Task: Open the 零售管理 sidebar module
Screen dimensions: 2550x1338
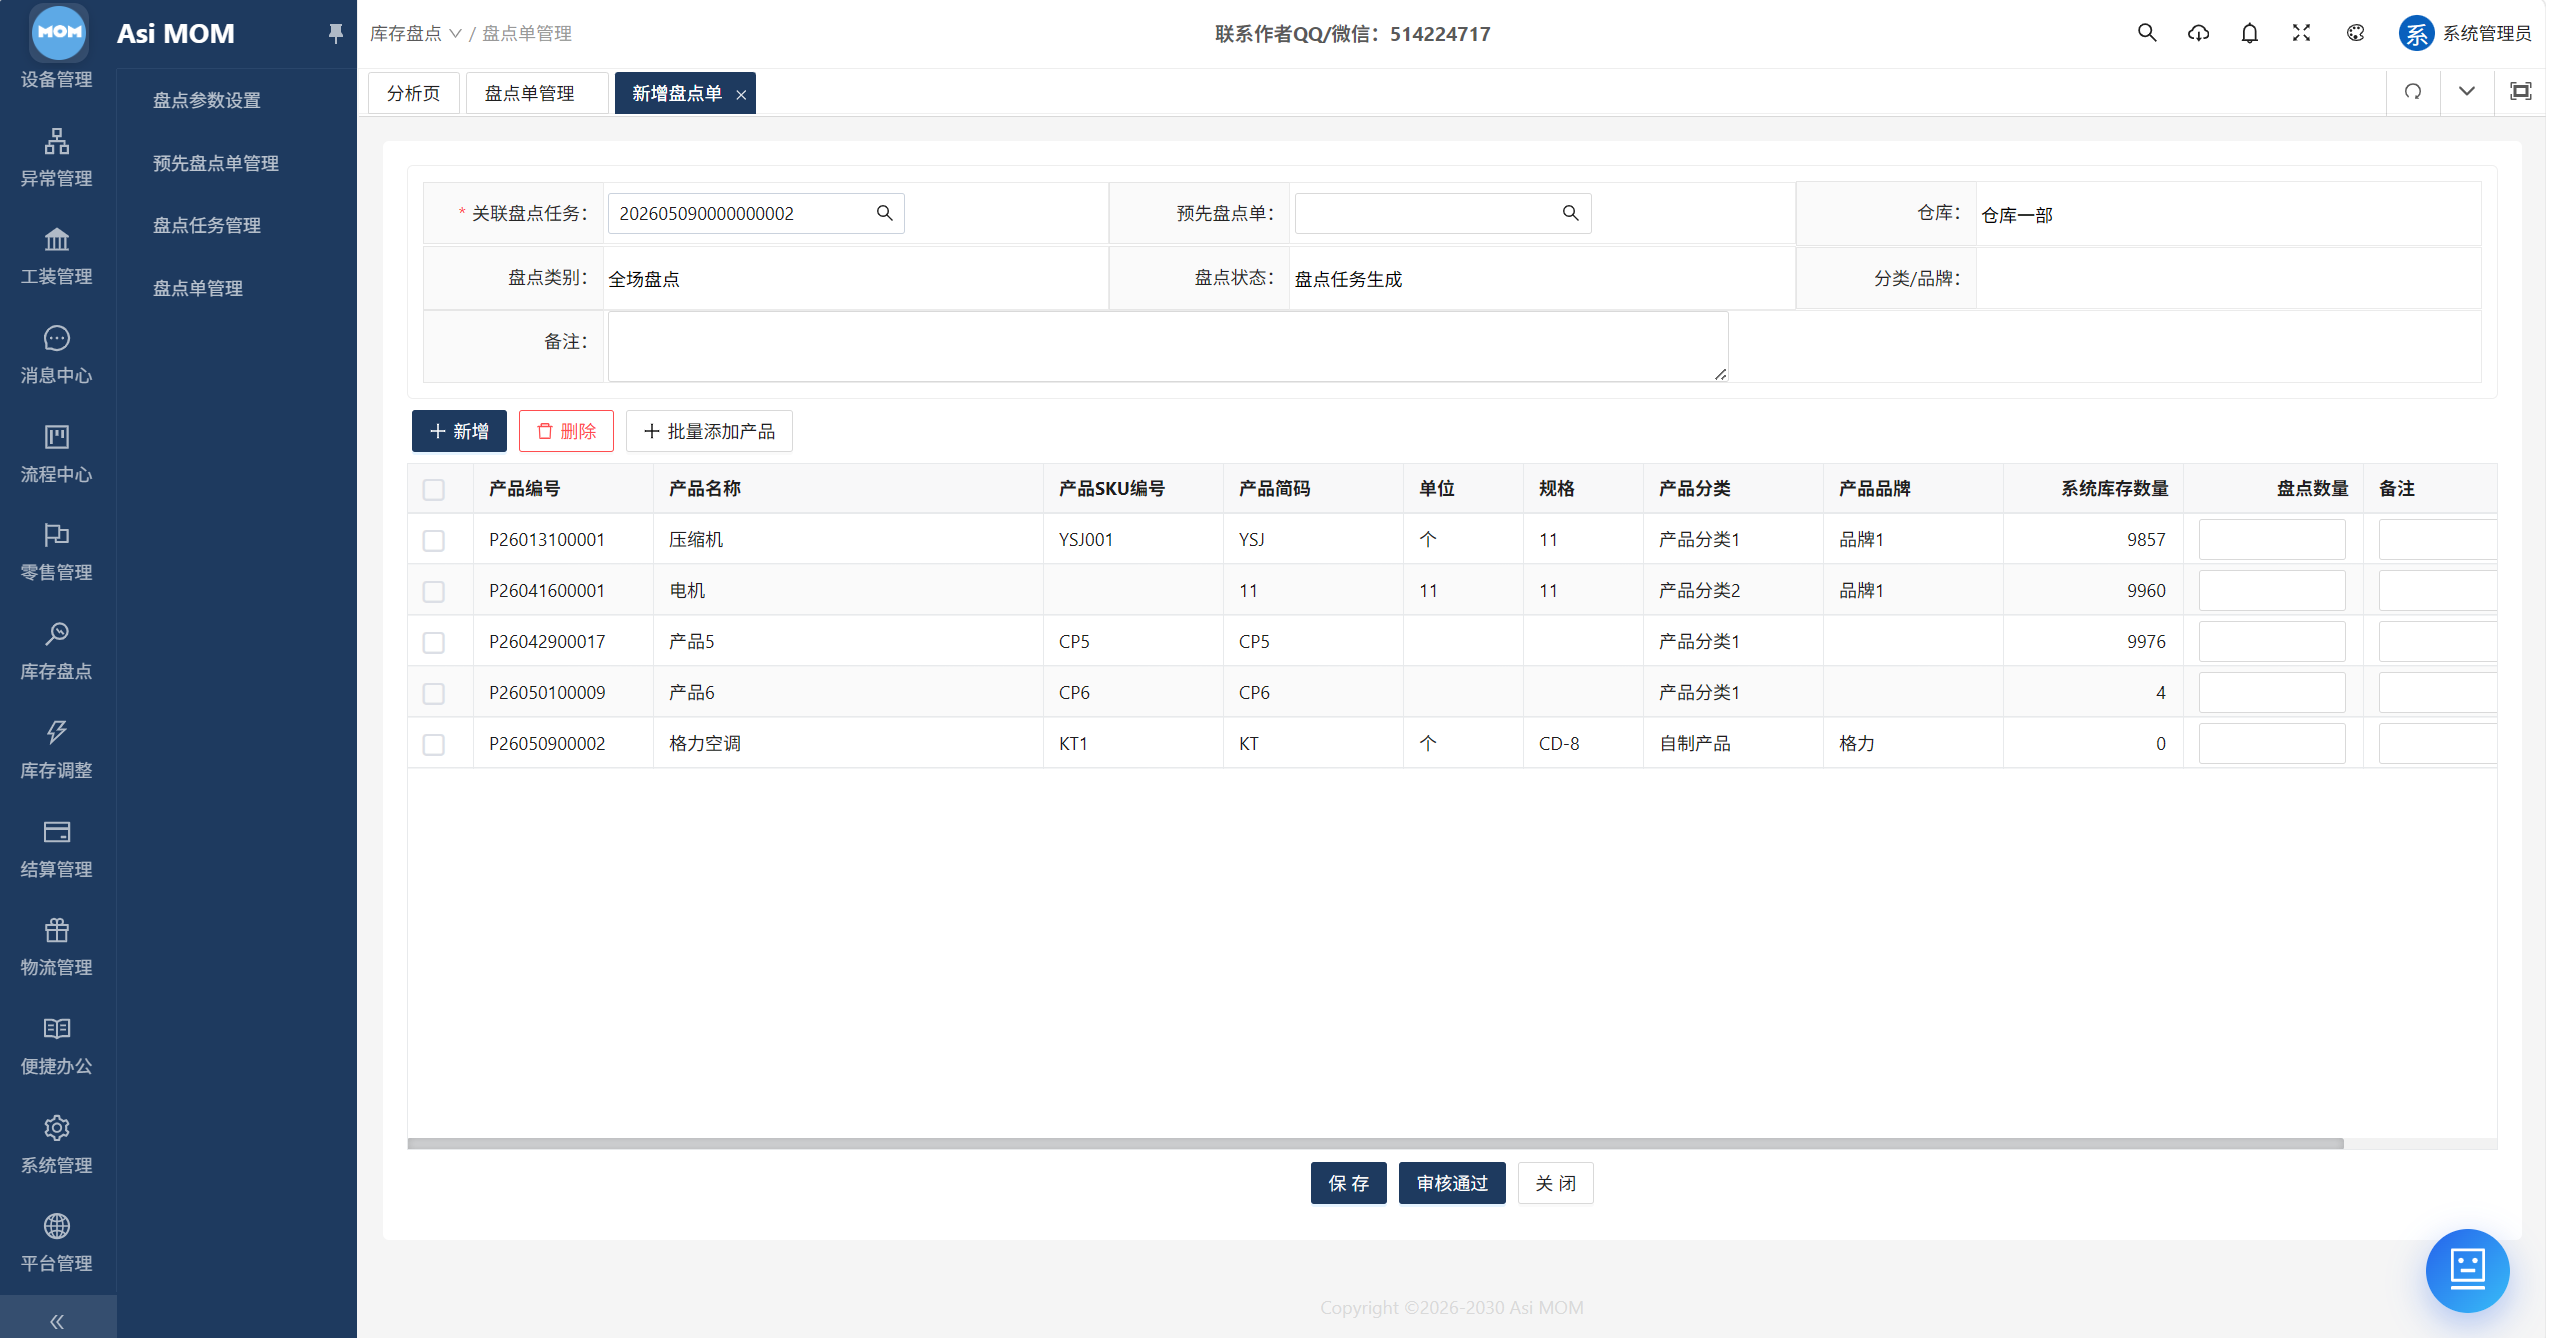Action: (57, 553)
